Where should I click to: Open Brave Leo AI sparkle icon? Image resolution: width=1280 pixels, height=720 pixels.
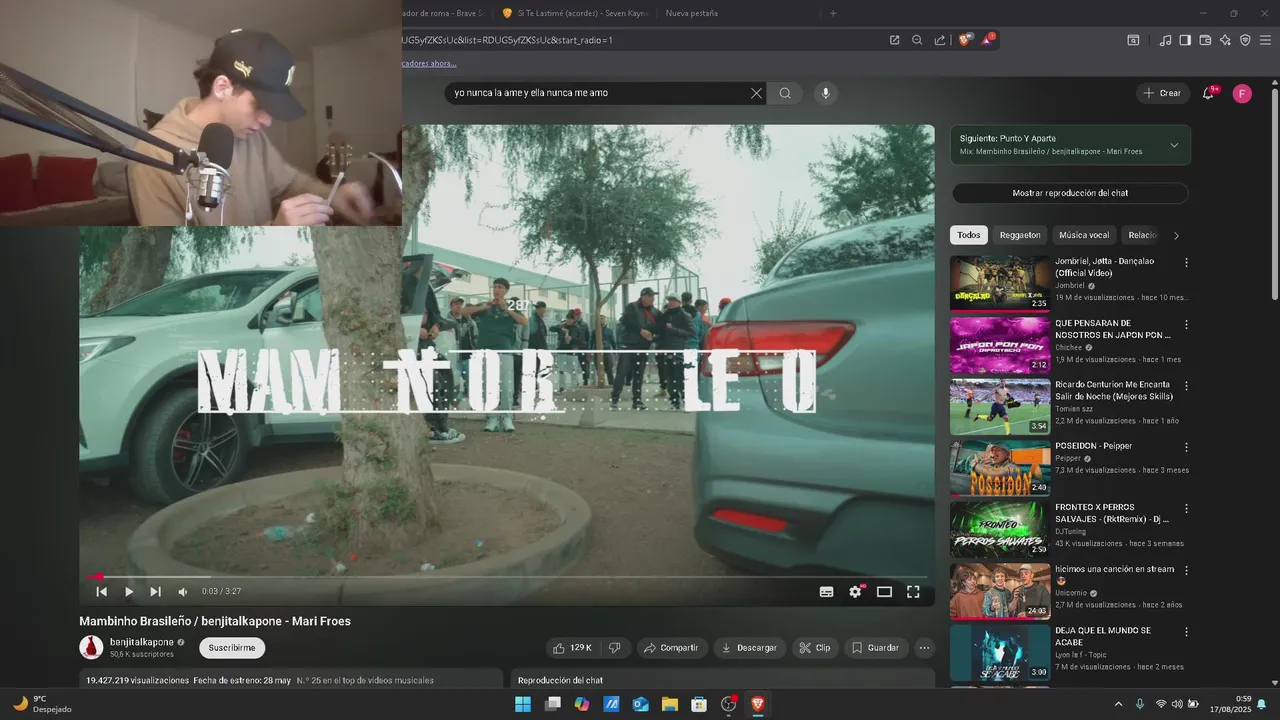[x=1225, y=40]
